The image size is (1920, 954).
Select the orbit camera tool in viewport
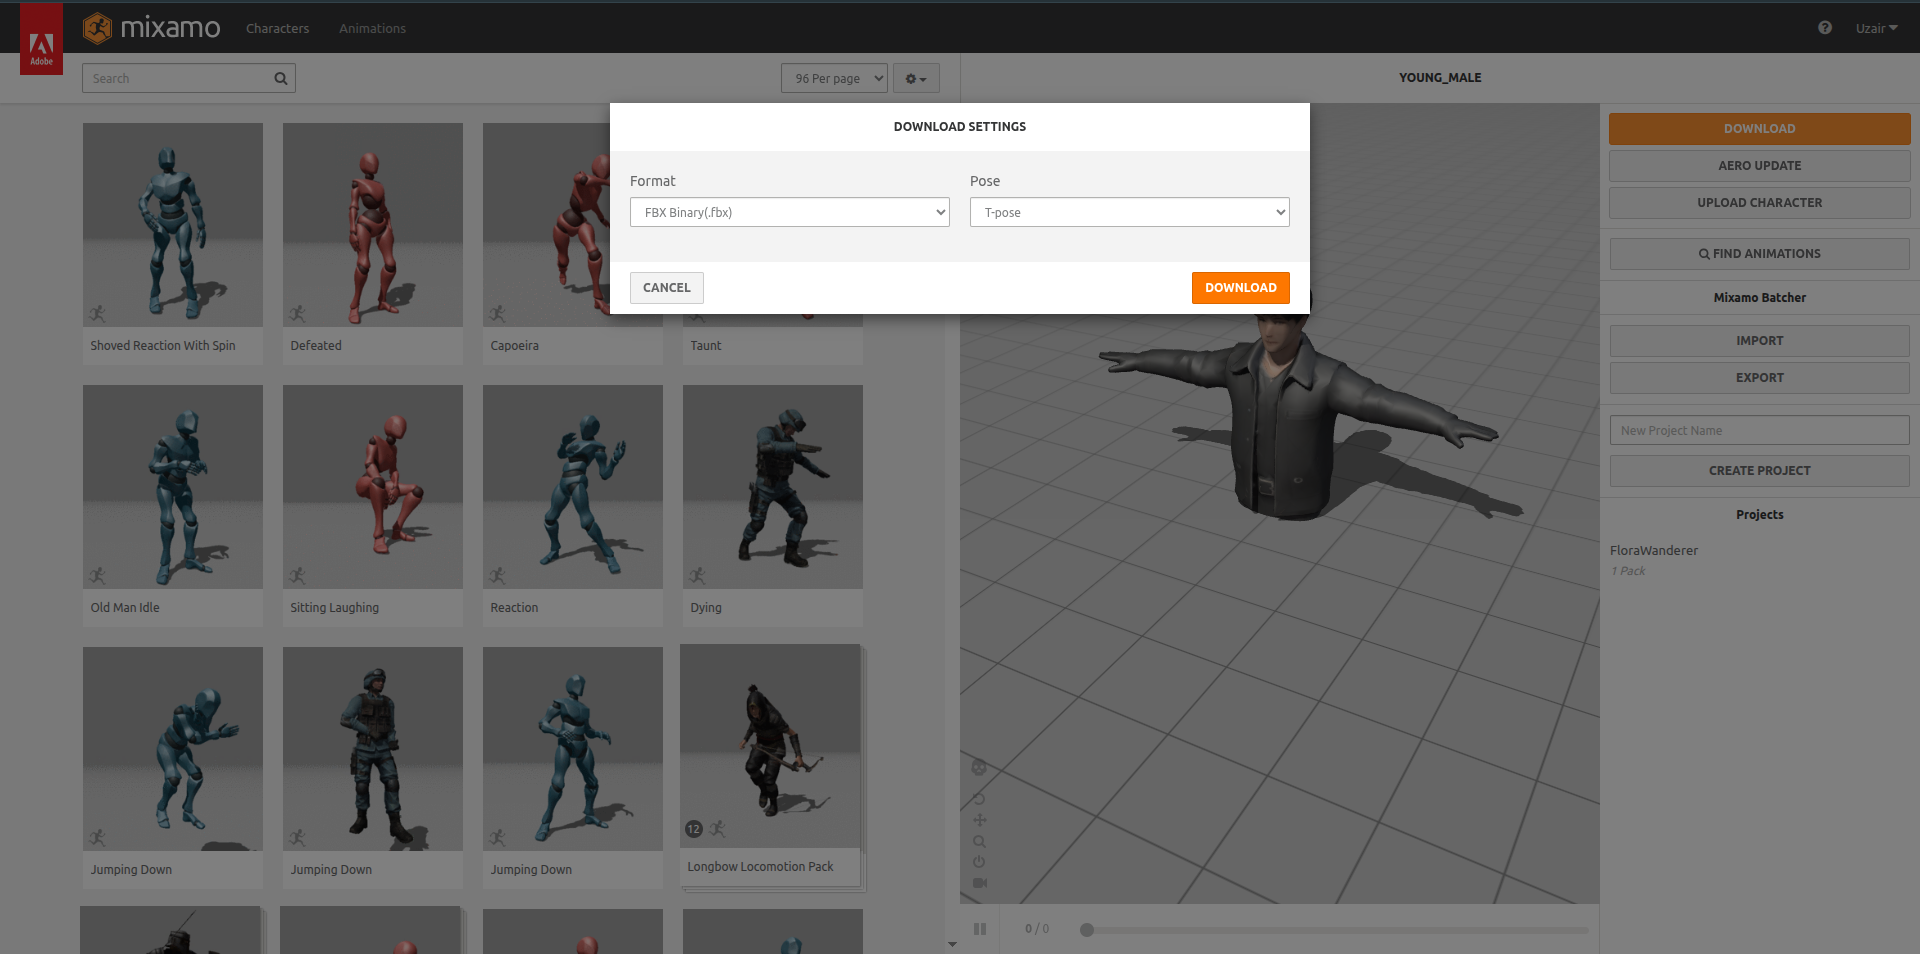pyautogui.click(x=979, y=798)
